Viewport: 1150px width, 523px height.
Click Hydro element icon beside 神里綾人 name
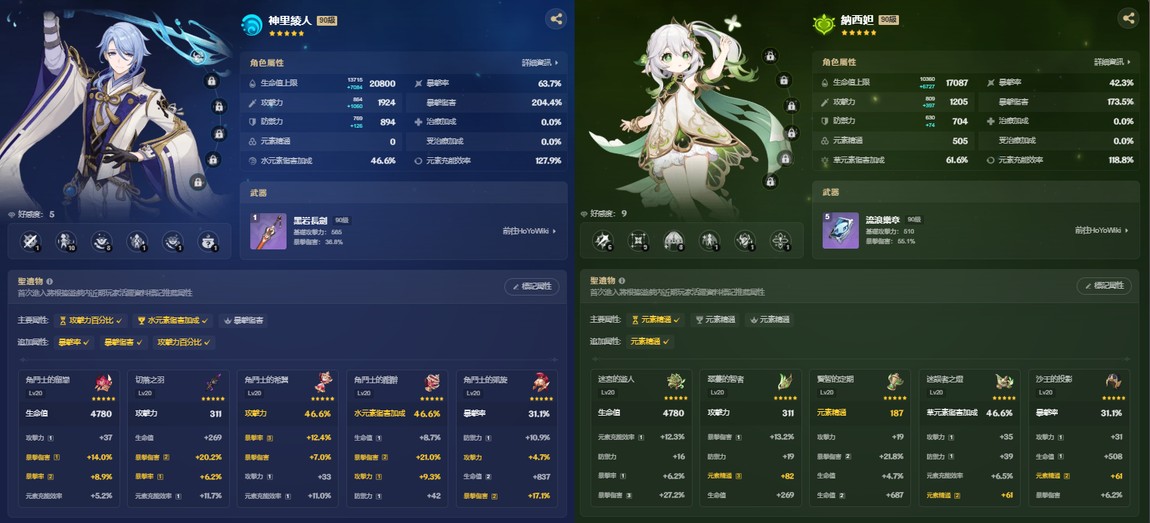[x=252, y=24]
